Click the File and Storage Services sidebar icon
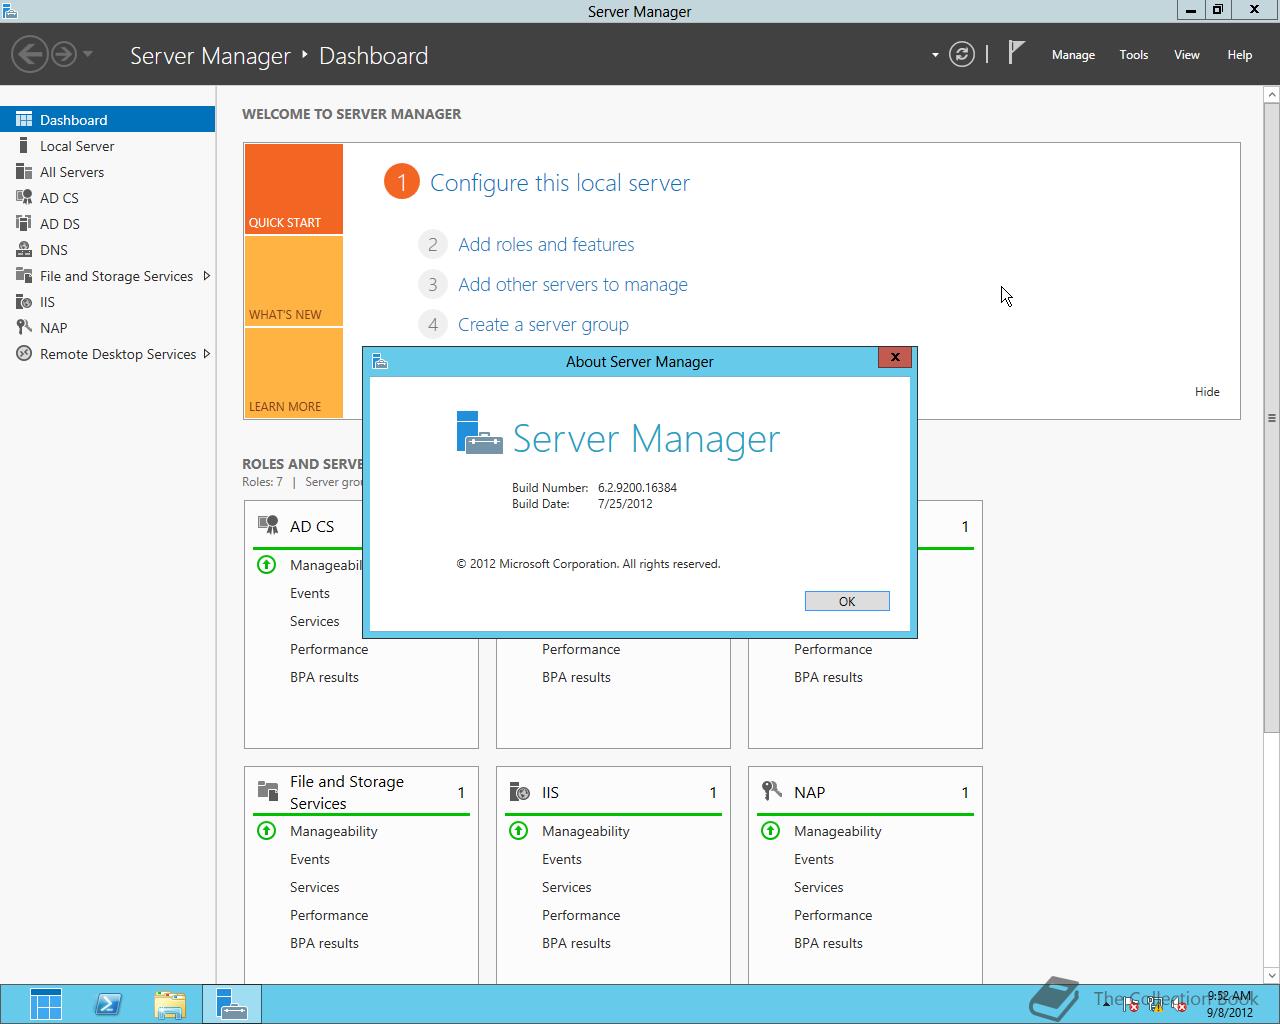The width and height of the screenshot is (1280, 1024). [24, 275]
